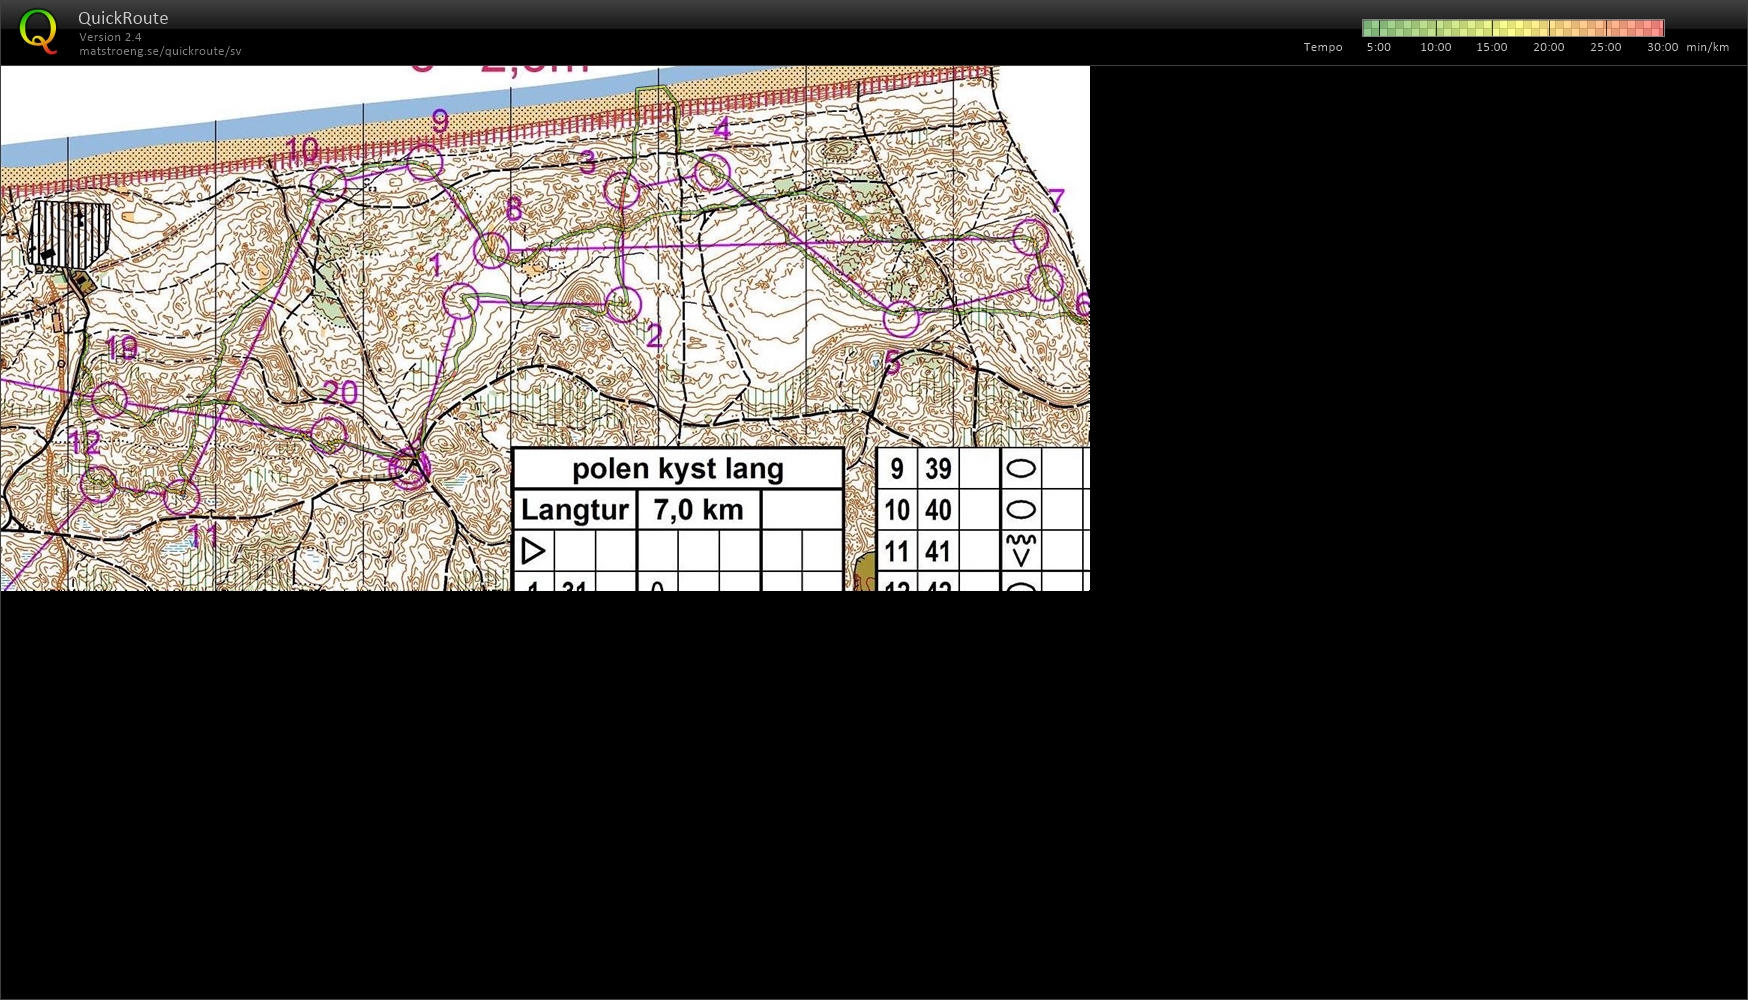Click control circle 12 on the map

tap(98, 484)
